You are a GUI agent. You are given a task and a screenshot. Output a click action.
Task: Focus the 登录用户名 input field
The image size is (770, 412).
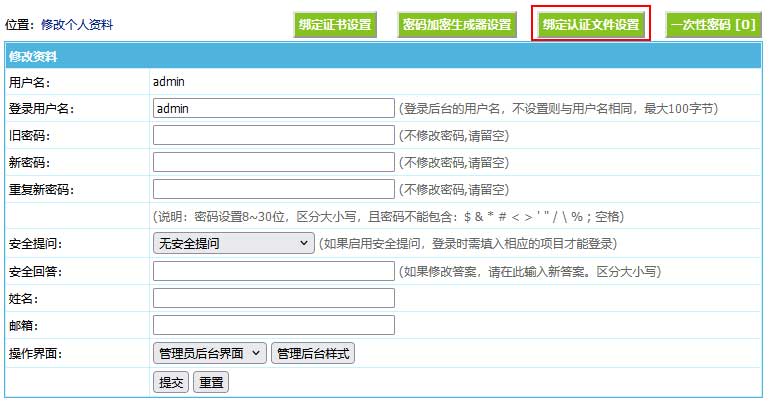click(x=273, y=108)
